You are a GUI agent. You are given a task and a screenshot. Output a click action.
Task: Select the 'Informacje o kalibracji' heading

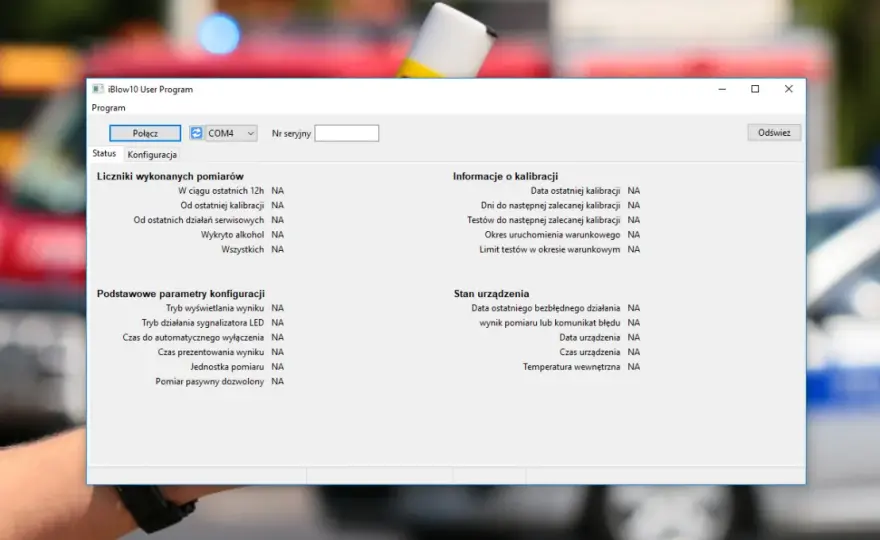(x=506, y=176)
